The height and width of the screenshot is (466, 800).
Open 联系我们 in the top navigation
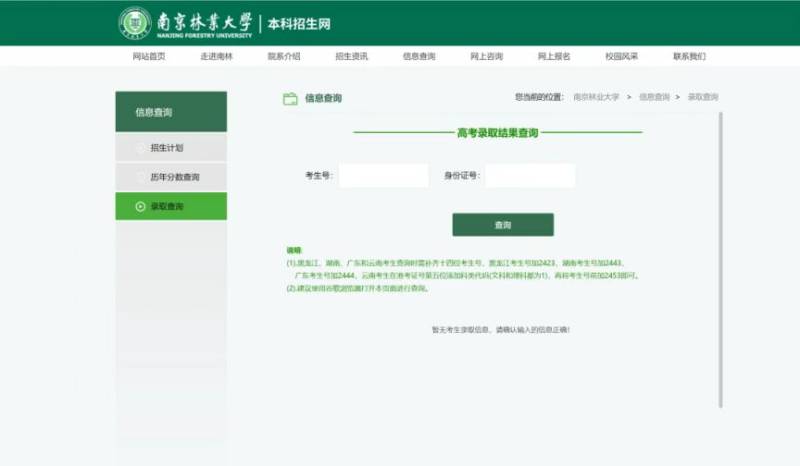[689, 57]
